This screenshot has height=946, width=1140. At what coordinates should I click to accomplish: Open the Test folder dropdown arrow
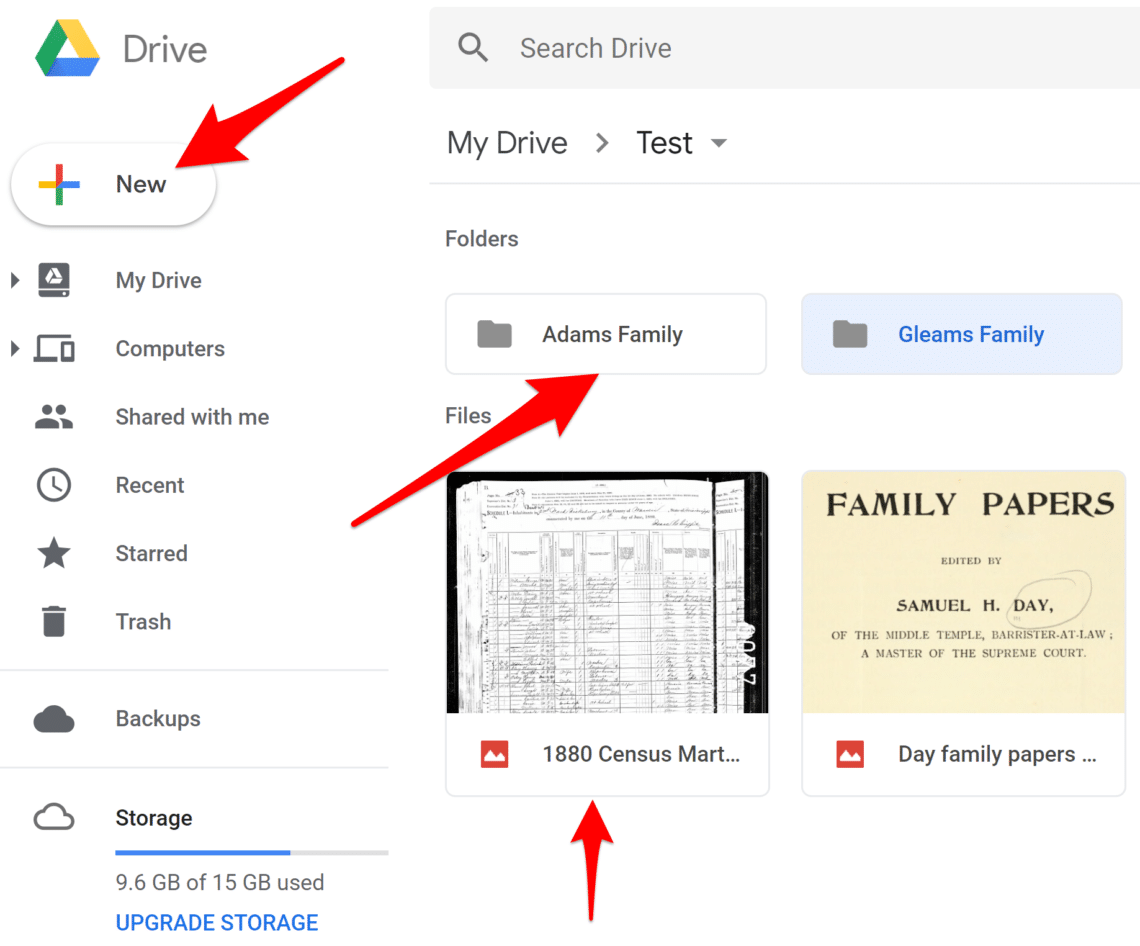point(720,143)
